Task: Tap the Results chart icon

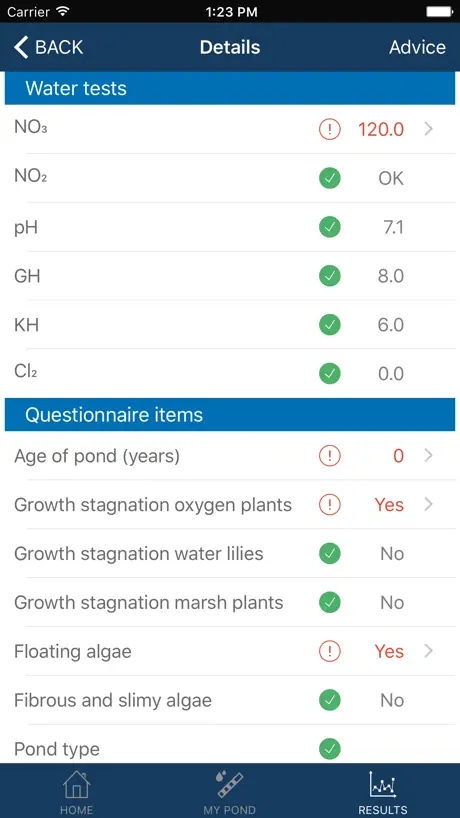Action: point(383,784)
